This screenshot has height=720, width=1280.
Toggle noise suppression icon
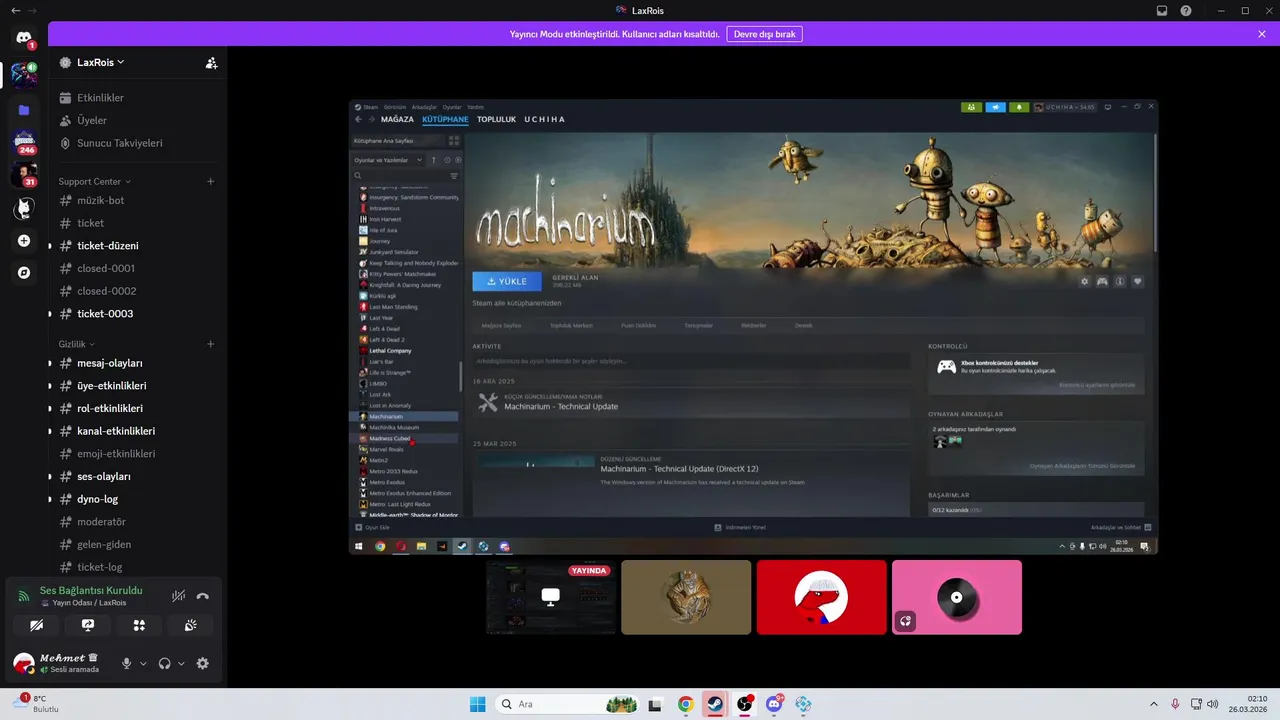coord(178,596)
